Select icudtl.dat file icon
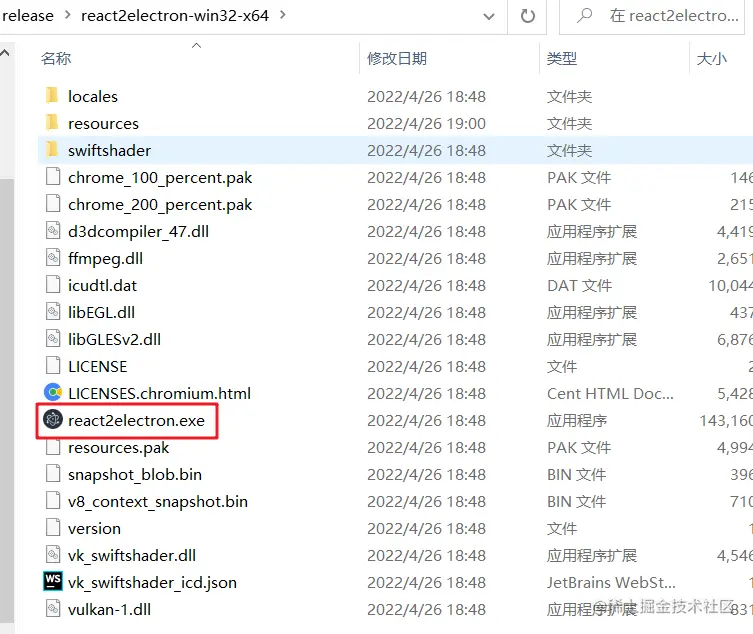This screenshot has width=753, height=634. click(53, 284)
